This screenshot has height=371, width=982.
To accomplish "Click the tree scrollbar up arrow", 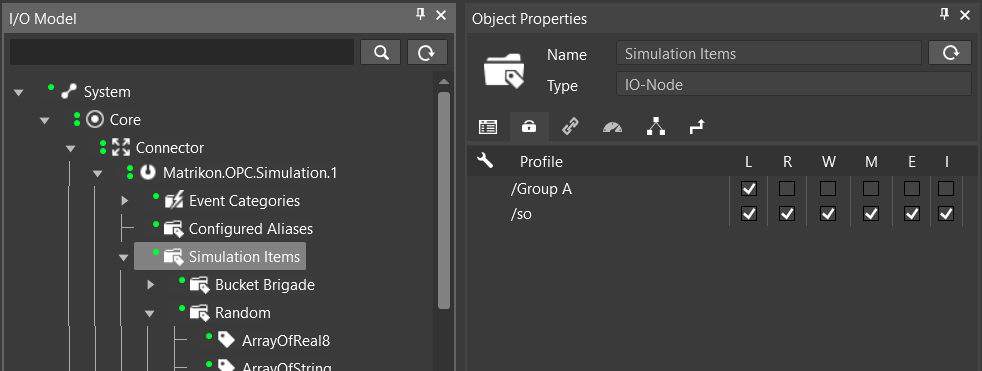I will 444,82.
